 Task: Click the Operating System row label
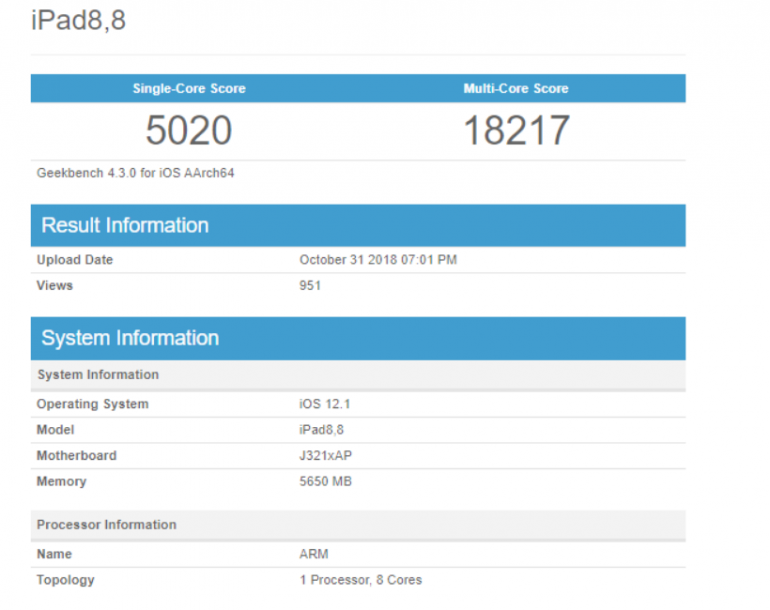point(93,404)
